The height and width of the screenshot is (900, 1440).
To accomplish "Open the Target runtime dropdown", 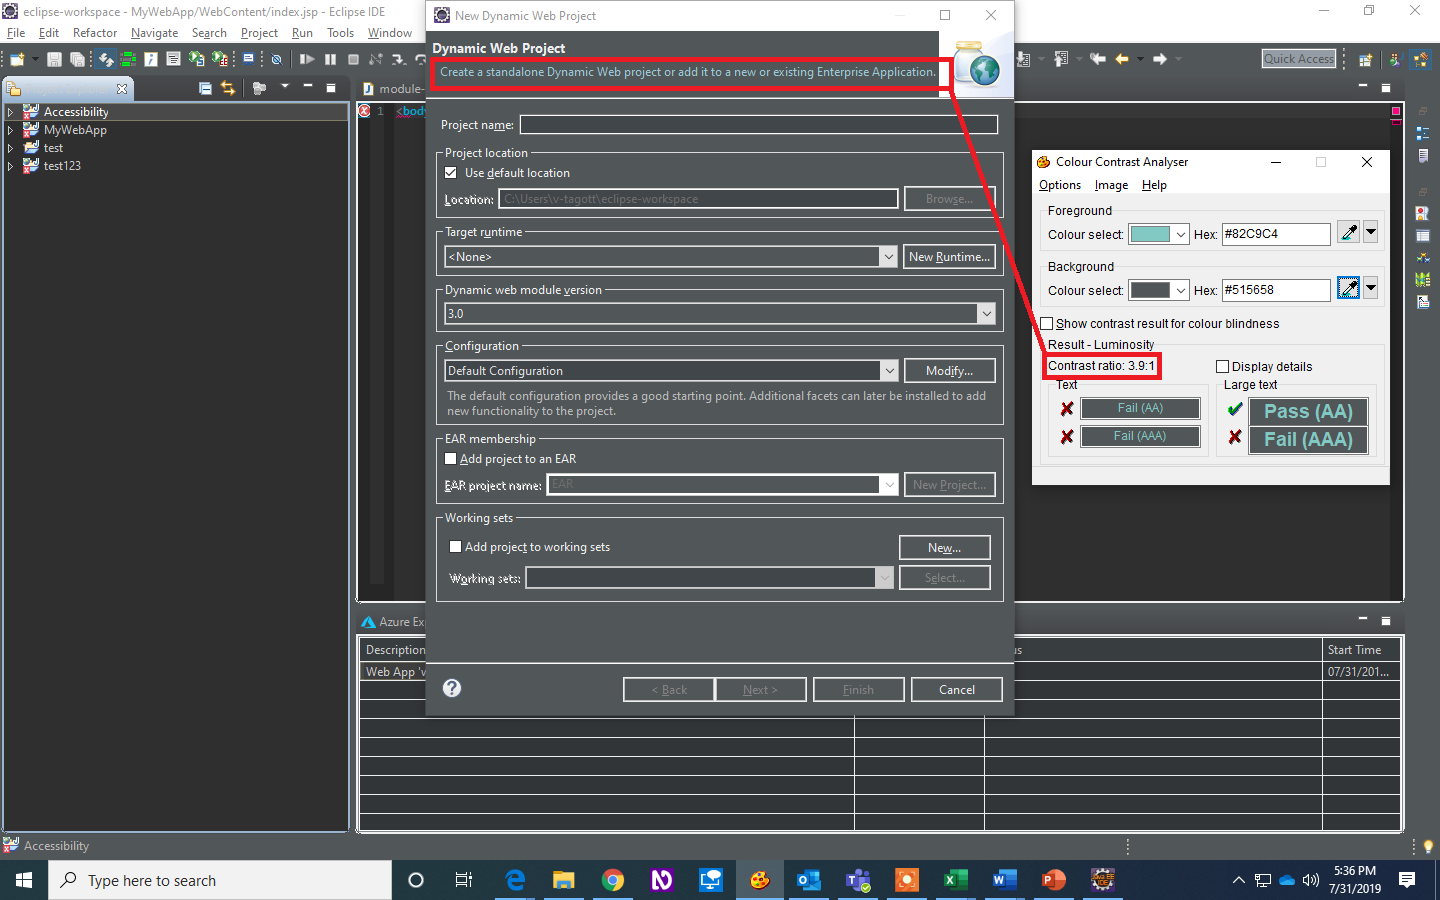I will coord(888,256).
